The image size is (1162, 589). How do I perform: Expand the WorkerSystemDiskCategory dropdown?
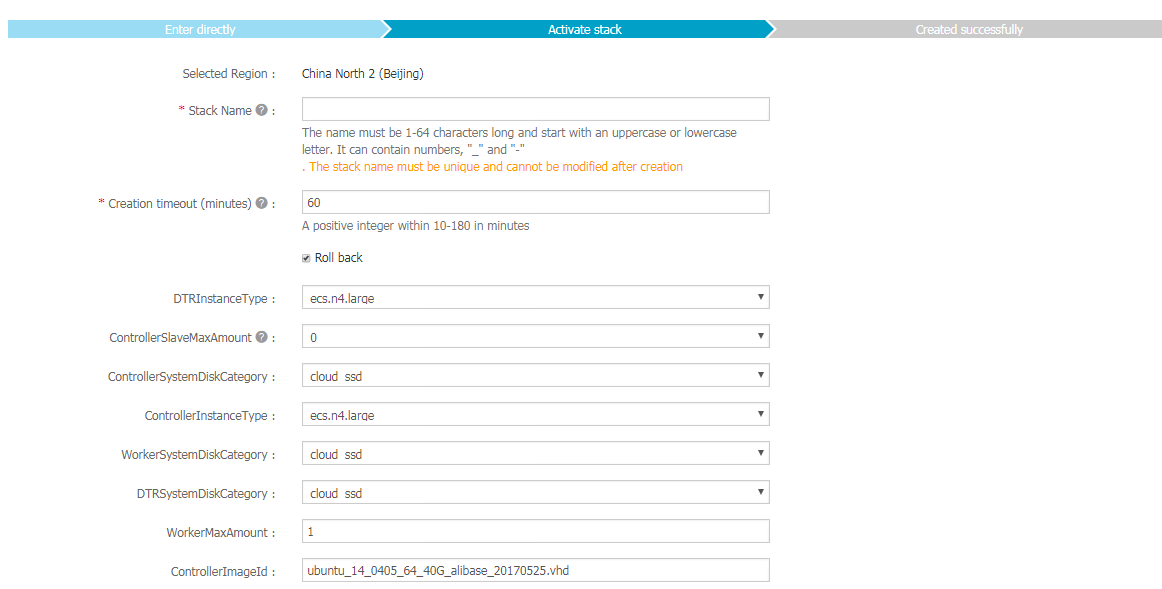535,454
